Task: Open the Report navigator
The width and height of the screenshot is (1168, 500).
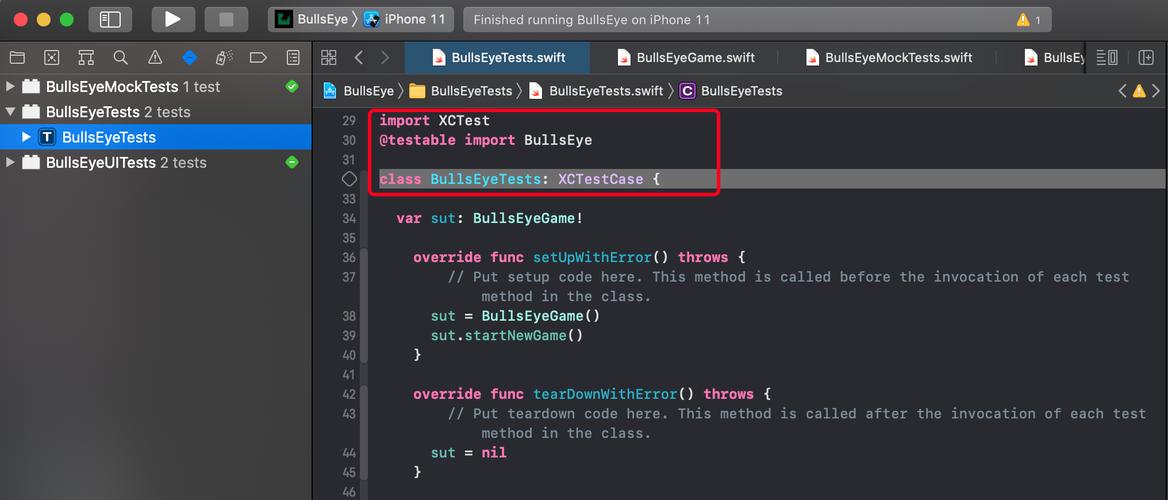Action: click(293, 57)
